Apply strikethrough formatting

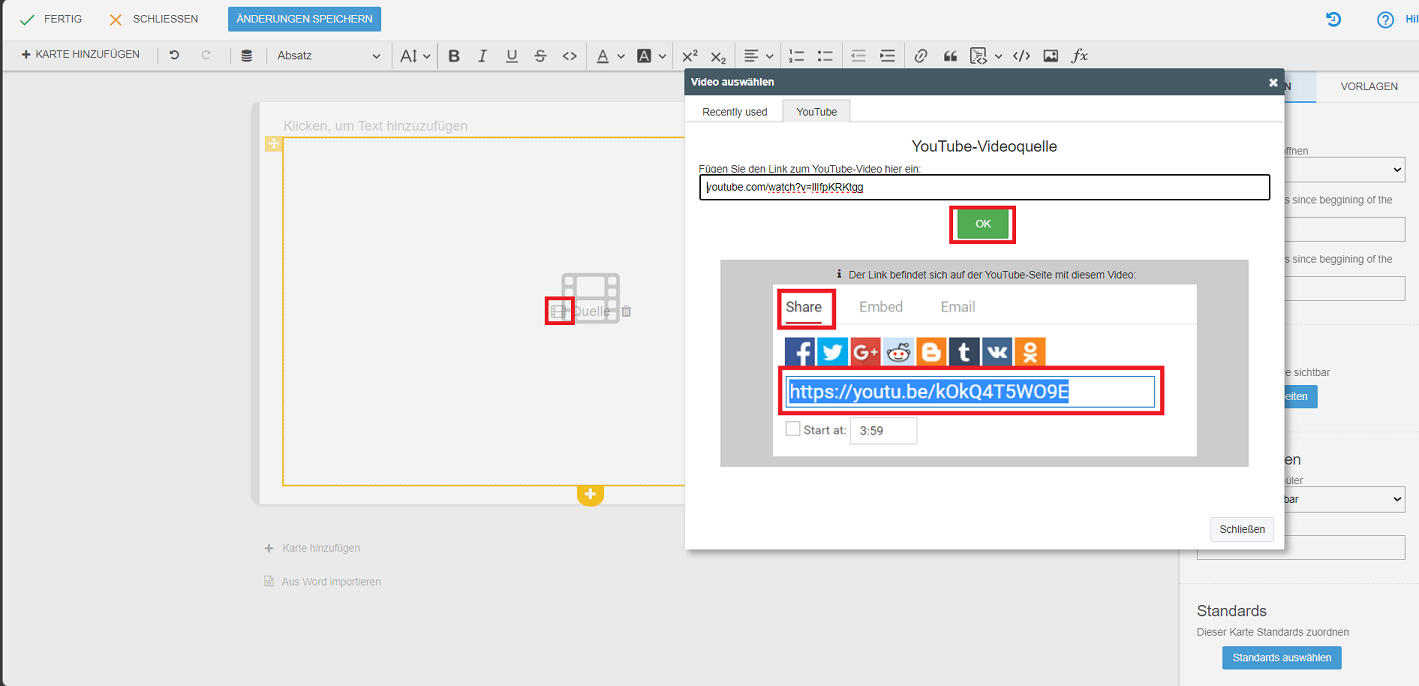[x=540, y=56]
